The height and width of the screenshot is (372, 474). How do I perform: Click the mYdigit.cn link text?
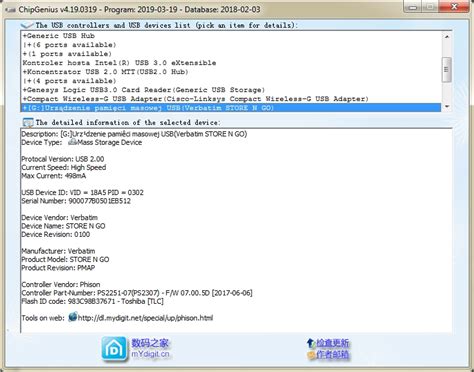pyautogui.click(x=150, y=354)
